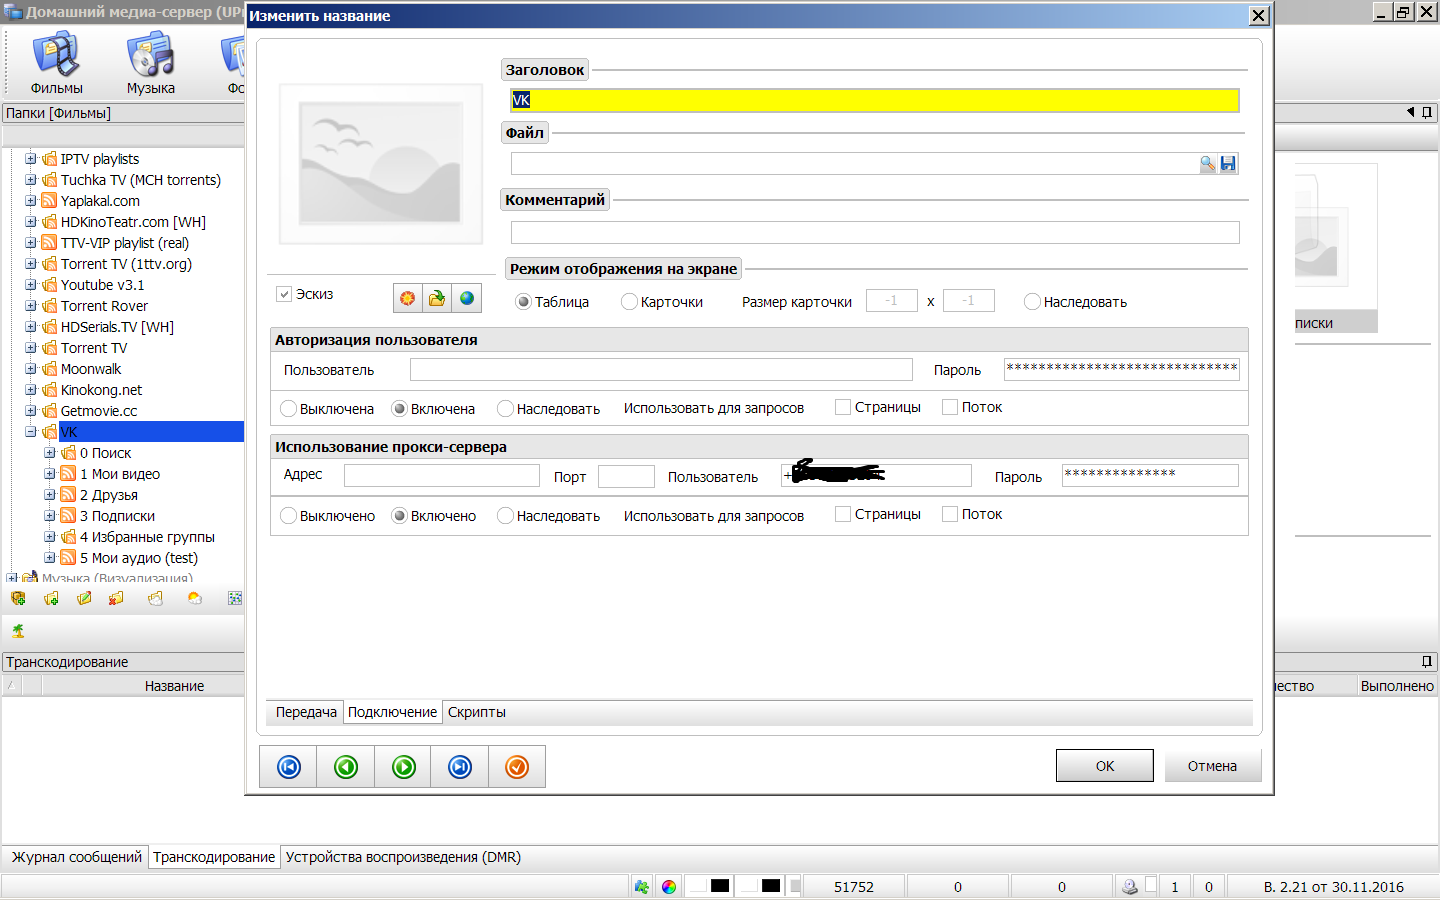
Task: Click the Пользователь field under user authorization
Action: pyautogui.click(x=661, y=370)
